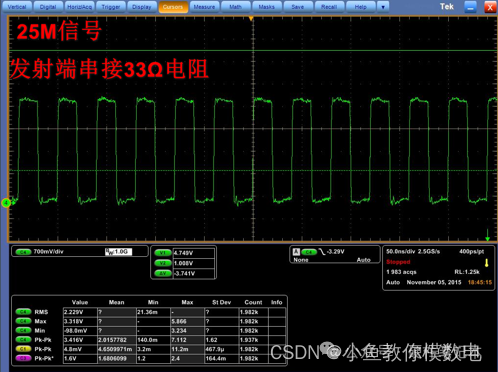Click the bandwidth 1.0G field

coord(119,252)
